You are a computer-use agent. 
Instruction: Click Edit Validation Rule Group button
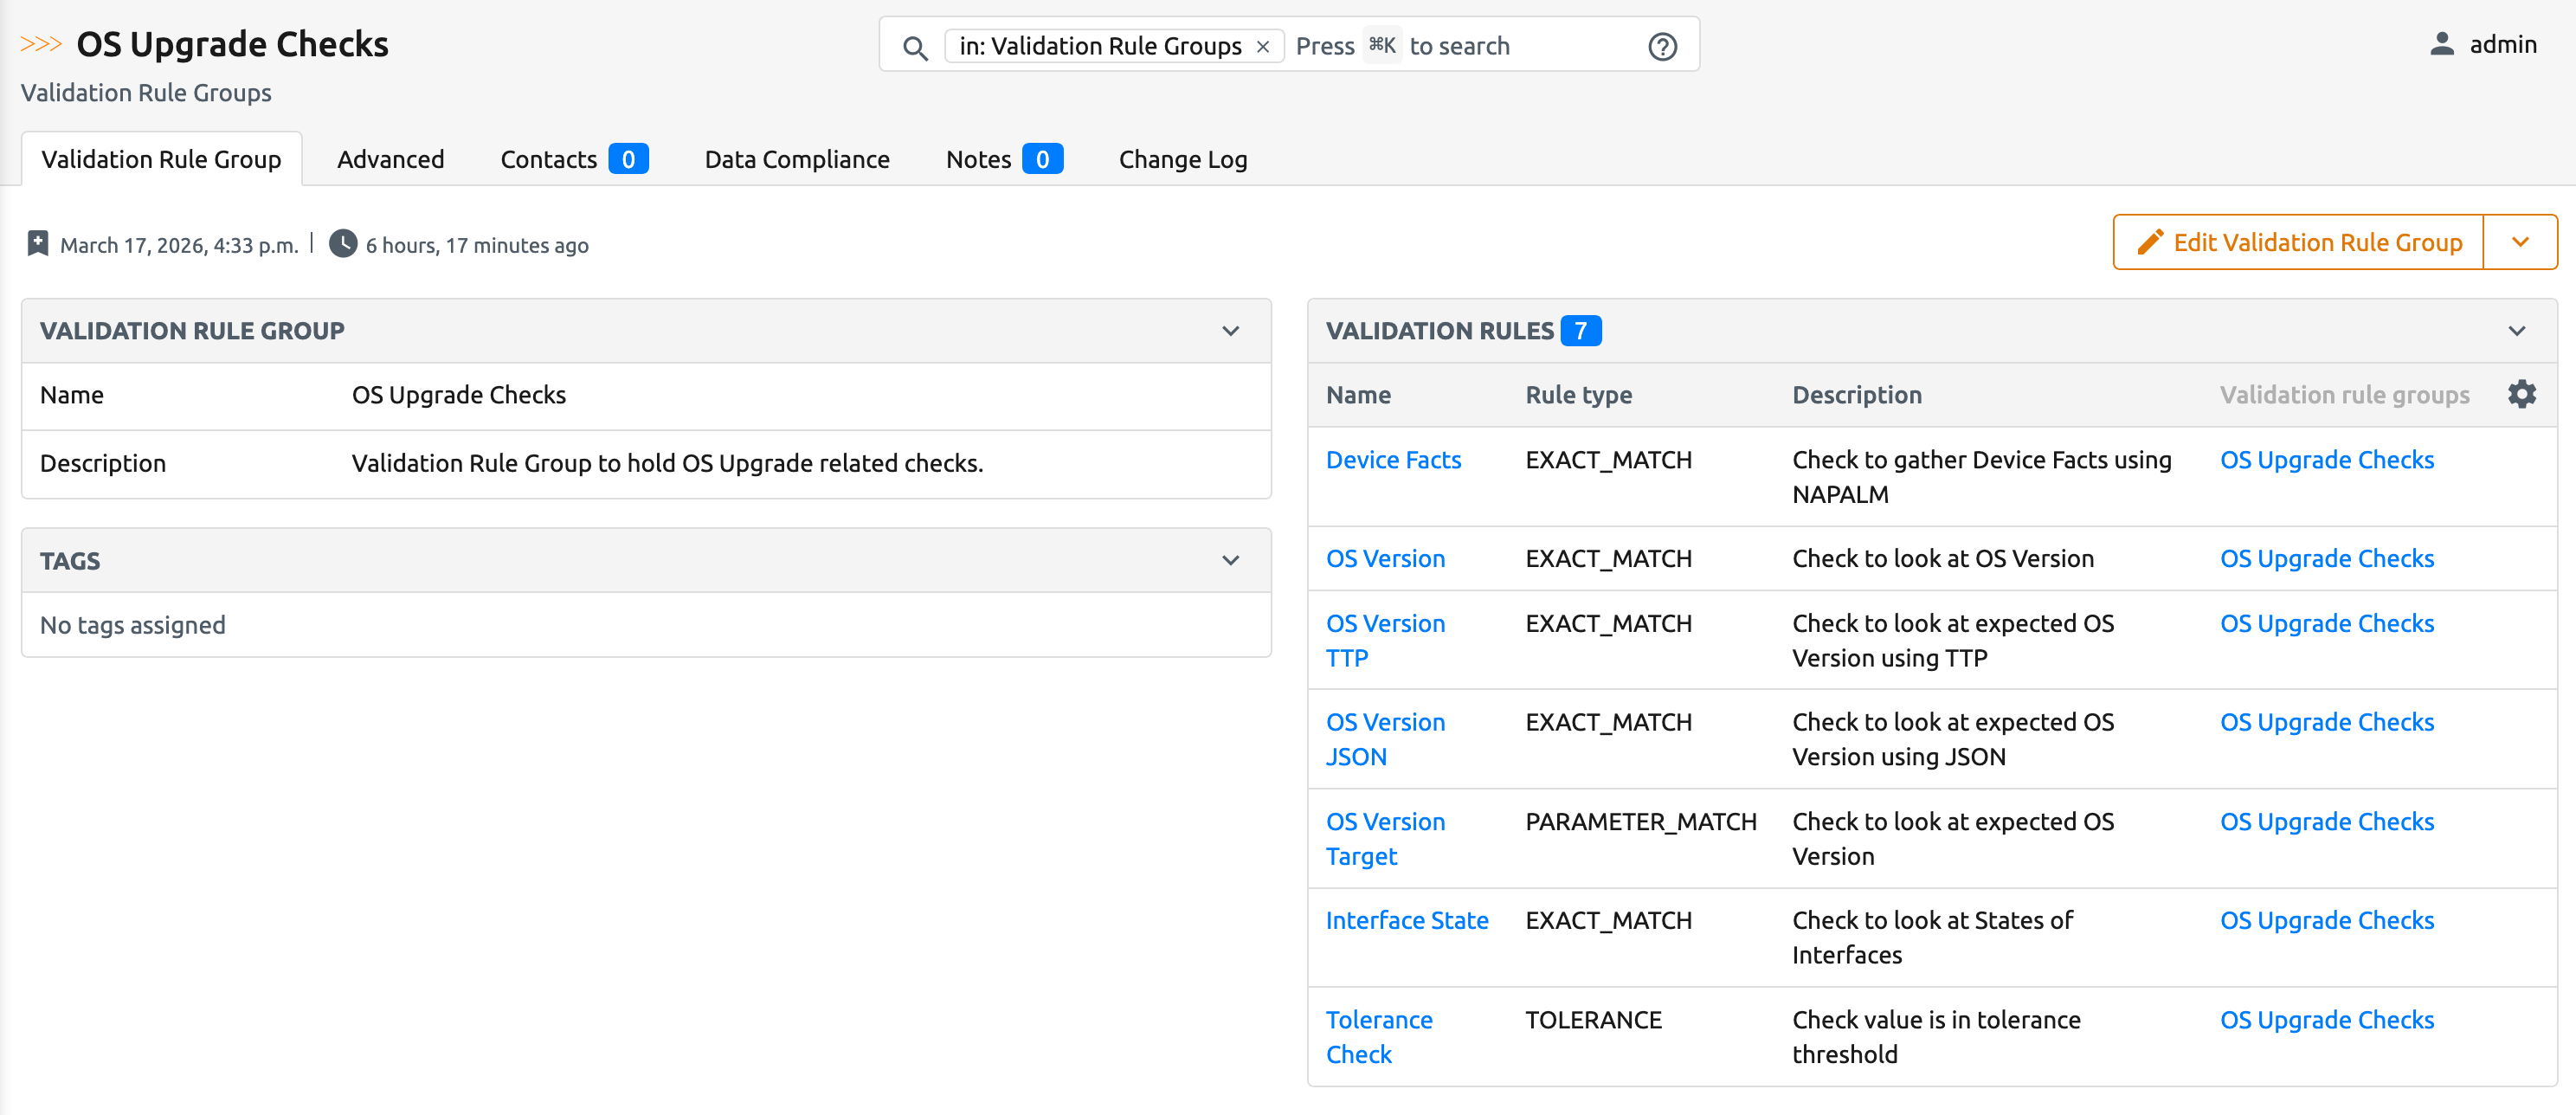coord(2298,242)
